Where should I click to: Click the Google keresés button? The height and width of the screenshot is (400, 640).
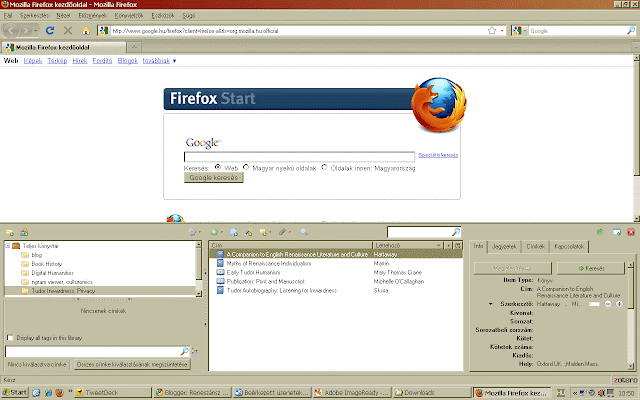213,178
